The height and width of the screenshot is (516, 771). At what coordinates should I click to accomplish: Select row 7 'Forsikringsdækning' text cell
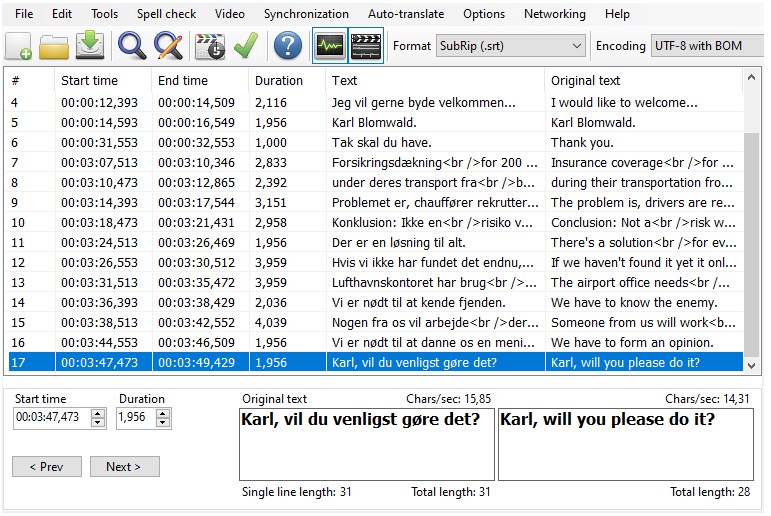(x=435, y=162)
